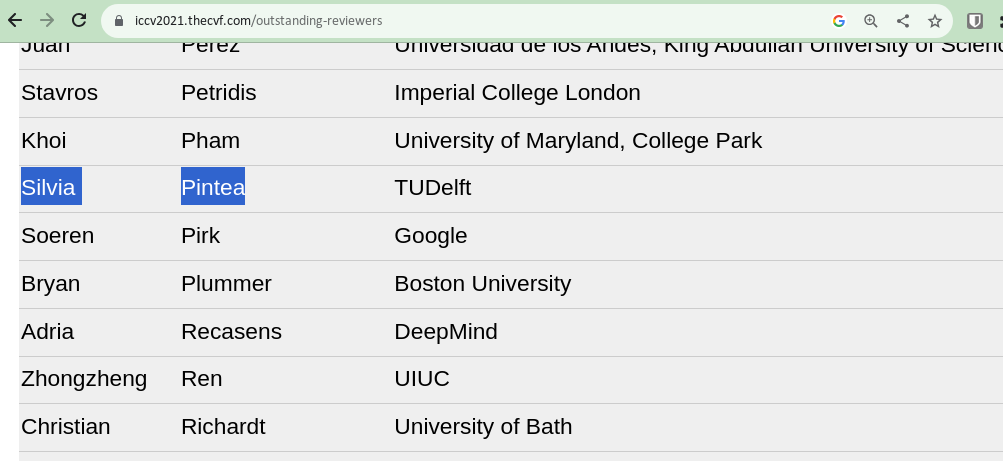Select Imperial College London text

point(517,93)
